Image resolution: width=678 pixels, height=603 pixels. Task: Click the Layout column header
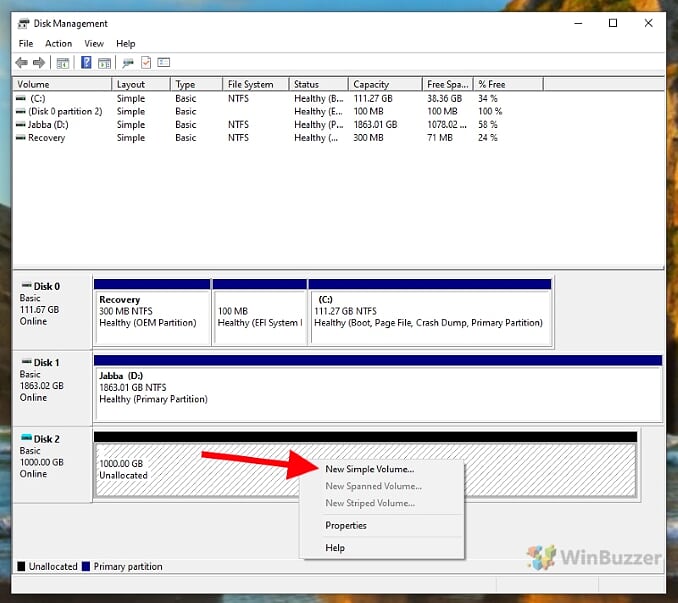pyautogui.click(x=141, y=84)
